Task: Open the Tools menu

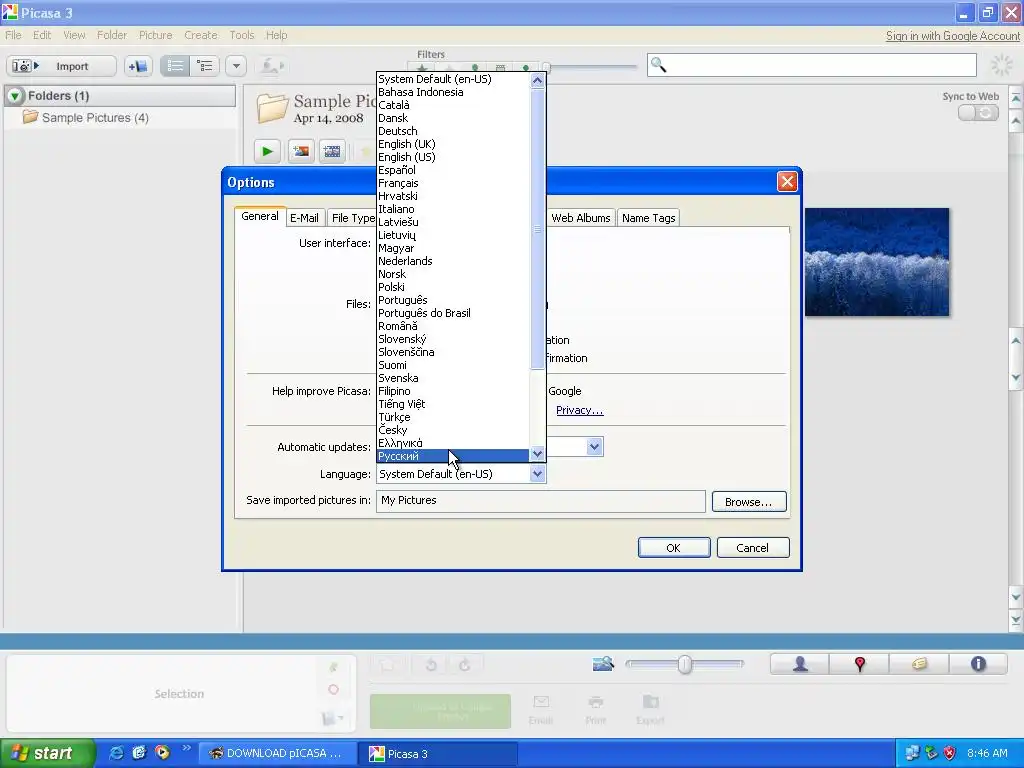Action: [242, 35]
